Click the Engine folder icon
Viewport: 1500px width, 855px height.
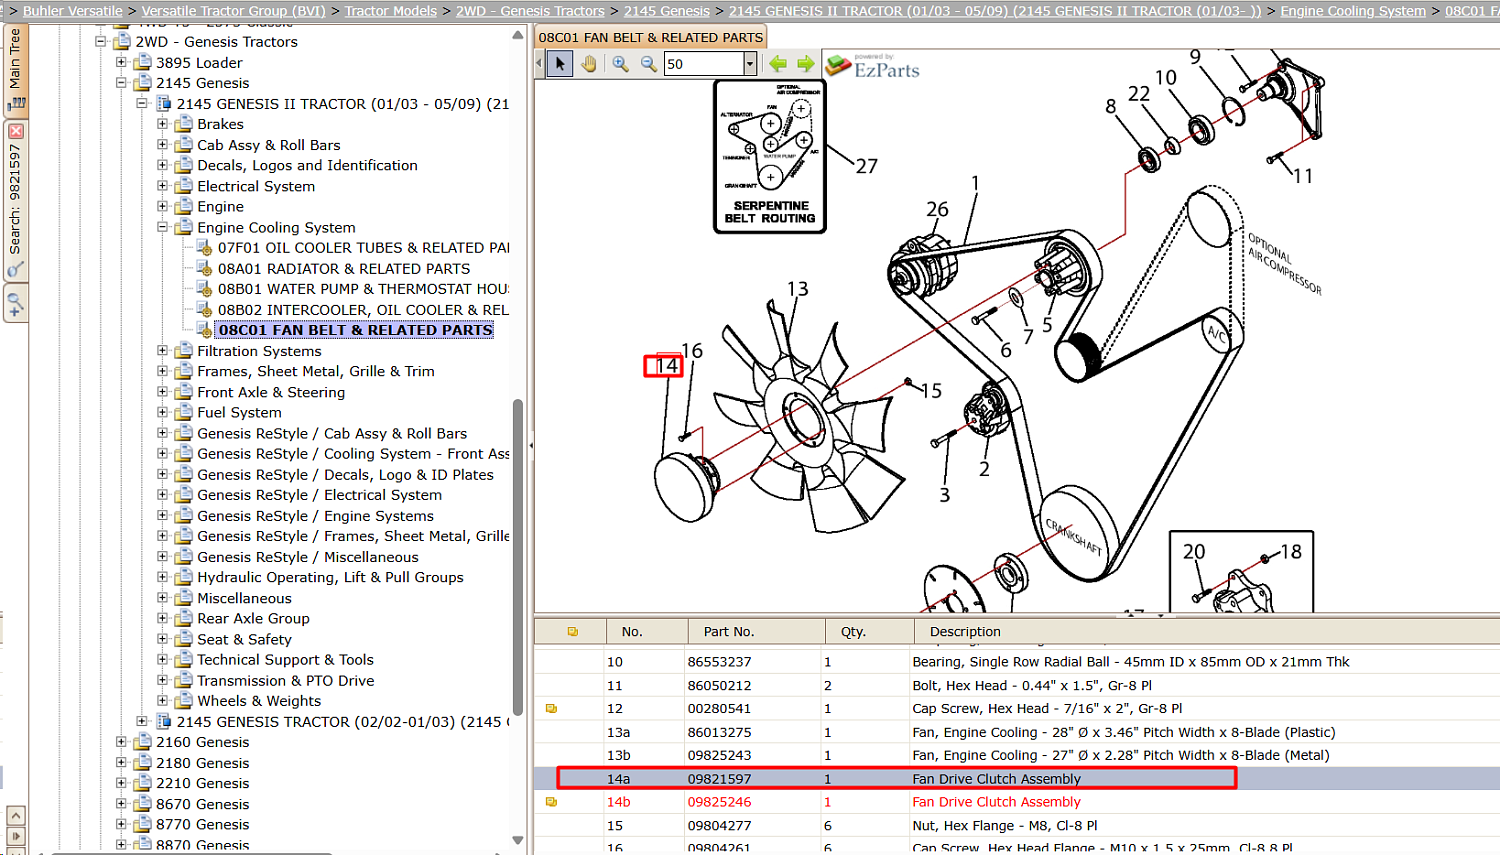184,207
